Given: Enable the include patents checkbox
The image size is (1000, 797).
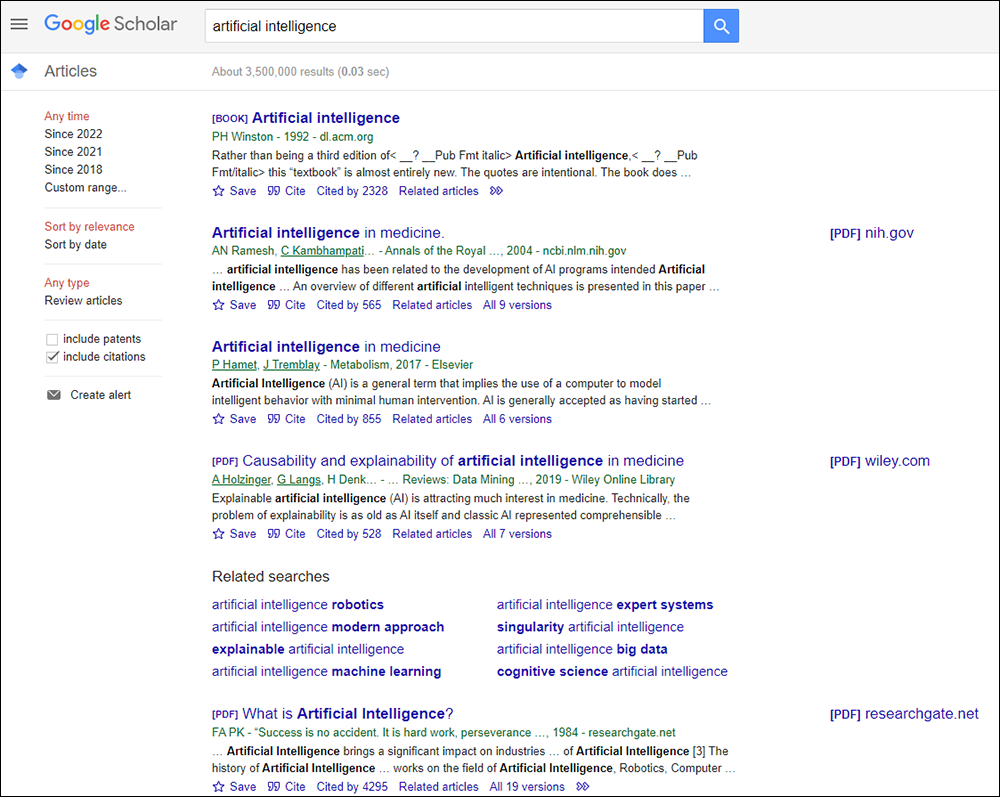Looking at the screenshot, I should (52, 339).
